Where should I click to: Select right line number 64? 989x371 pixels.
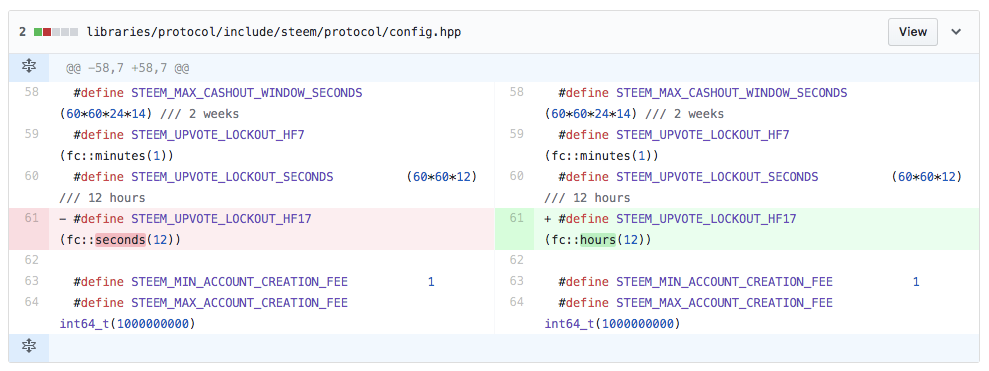click(517, 302)
